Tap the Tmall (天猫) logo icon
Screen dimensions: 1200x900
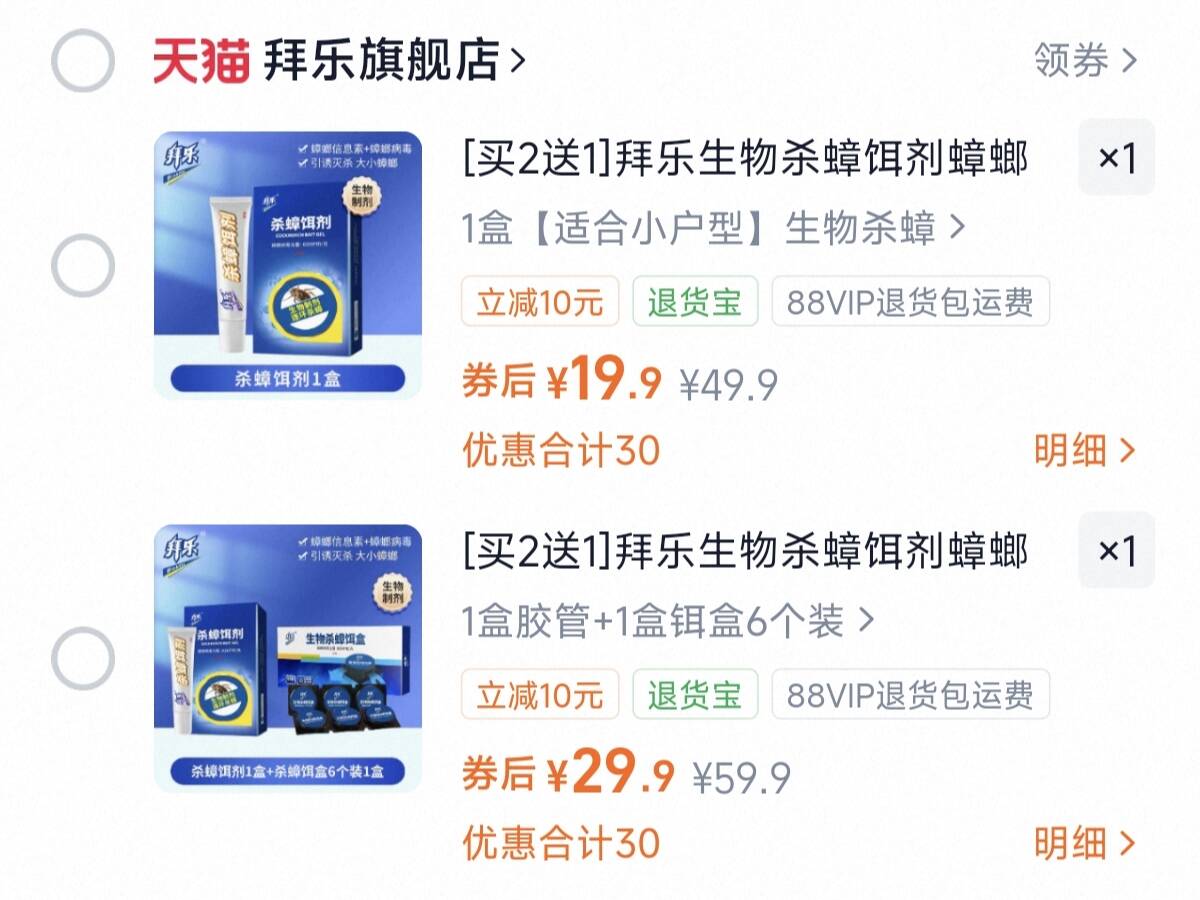(x=200, y=61)
